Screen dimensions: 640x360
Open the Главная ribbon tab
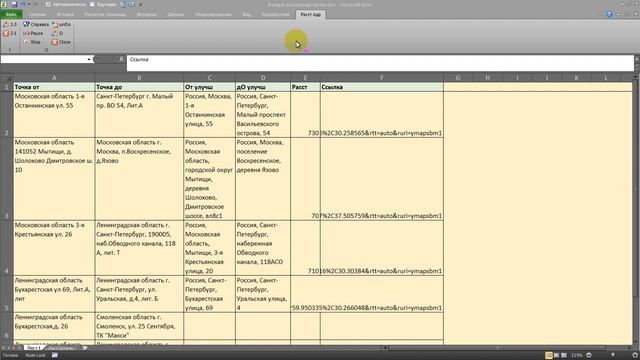coord(38,14)
